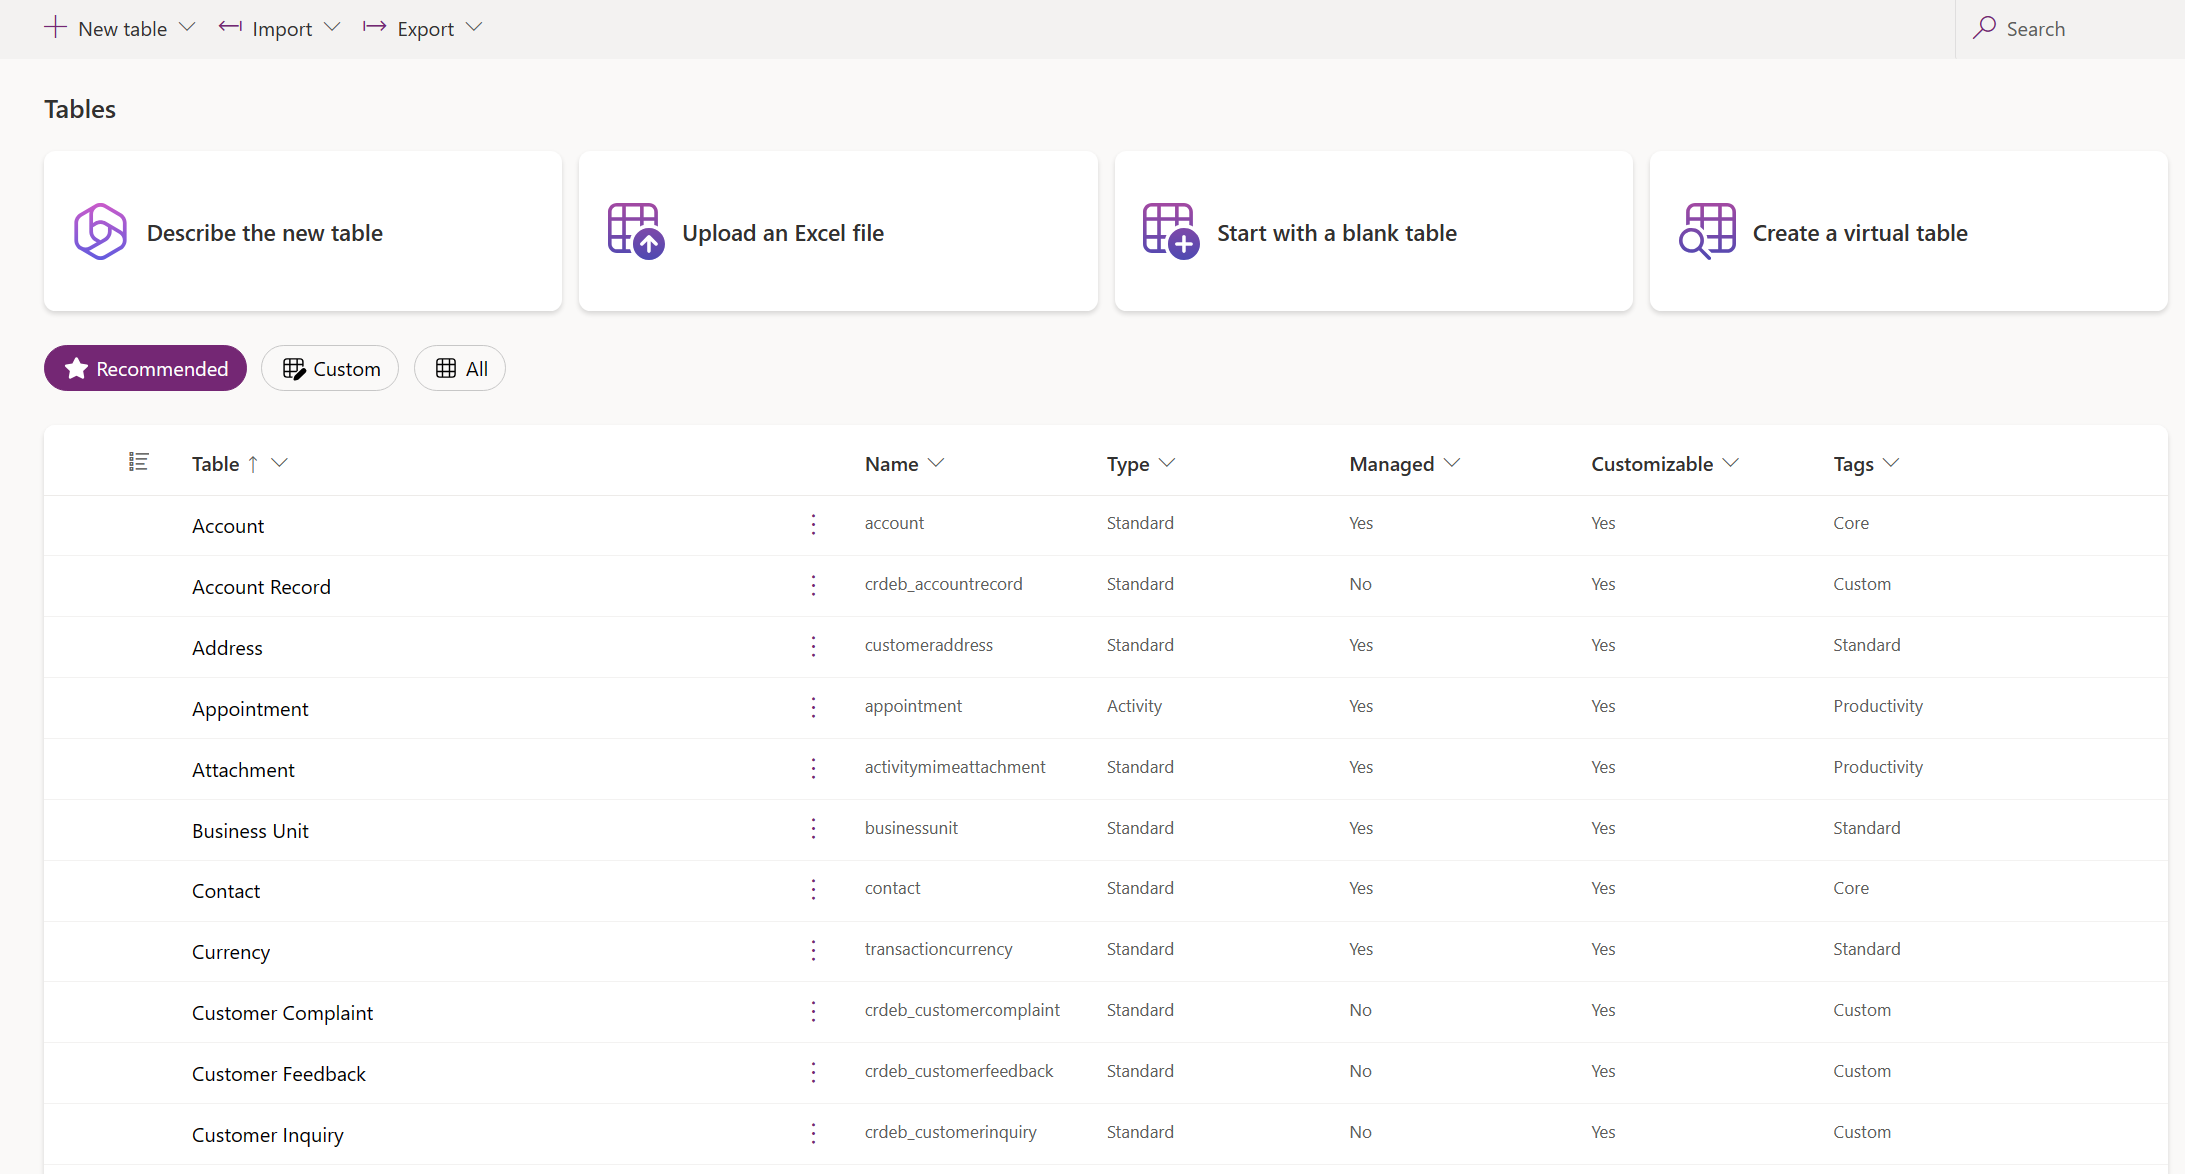Expand the Type column filter dropdown

pyautogui.click(x=1169, y=463)
